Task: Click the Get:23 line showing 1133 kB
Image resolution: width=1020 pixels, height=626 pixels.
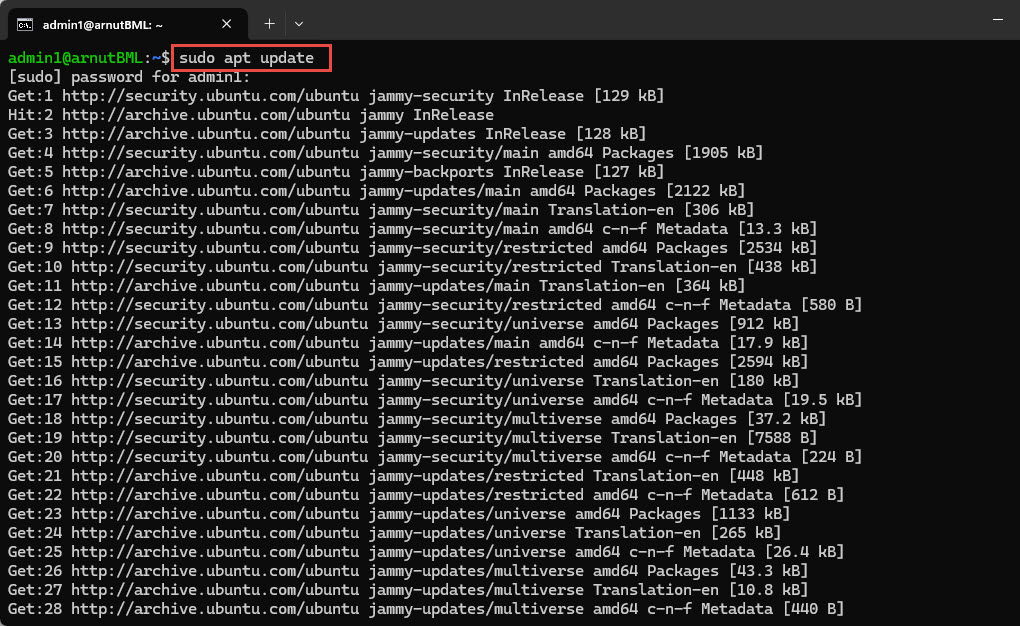Action: point(399,514)
